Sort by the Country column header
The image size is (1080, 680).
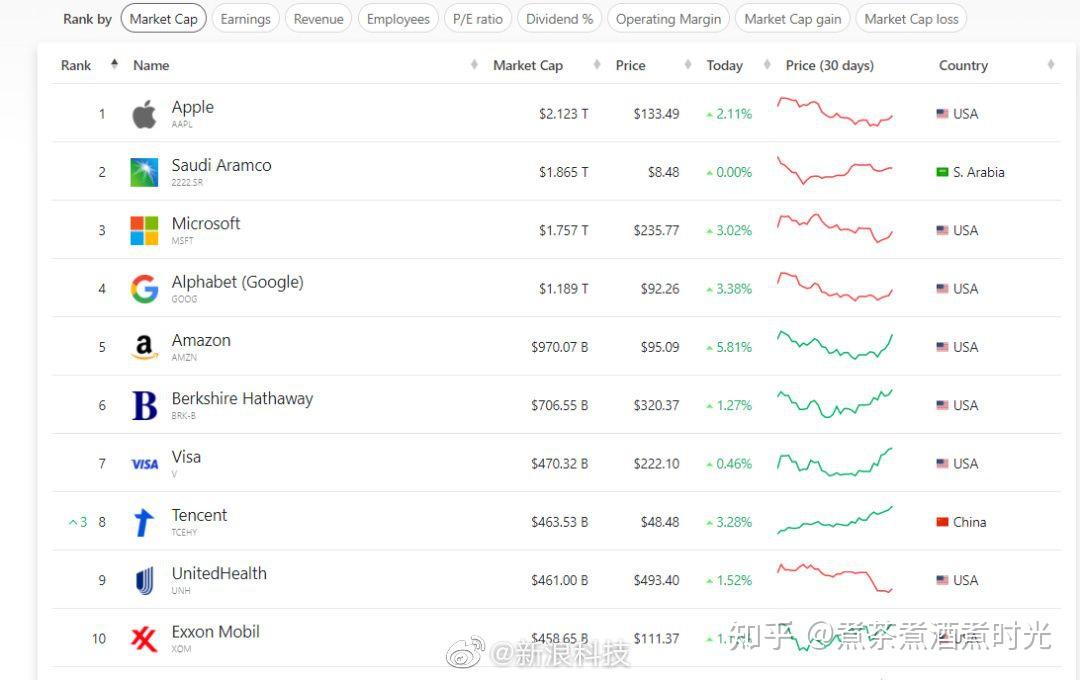click(x=963, y=65)
